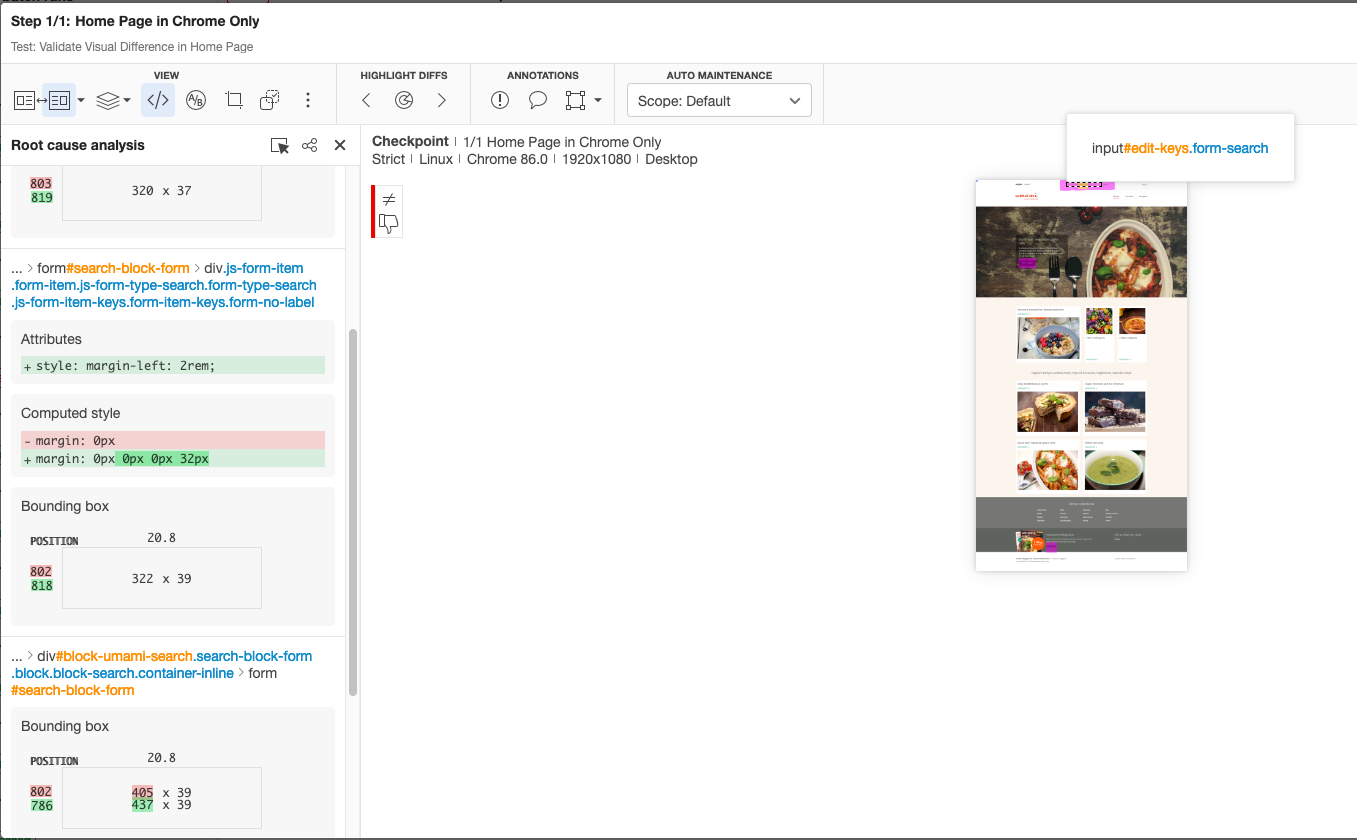The height and width of the screenshot is (840, 1357).
Task: Open the three-dot more options menu
Action: (308, 100)
